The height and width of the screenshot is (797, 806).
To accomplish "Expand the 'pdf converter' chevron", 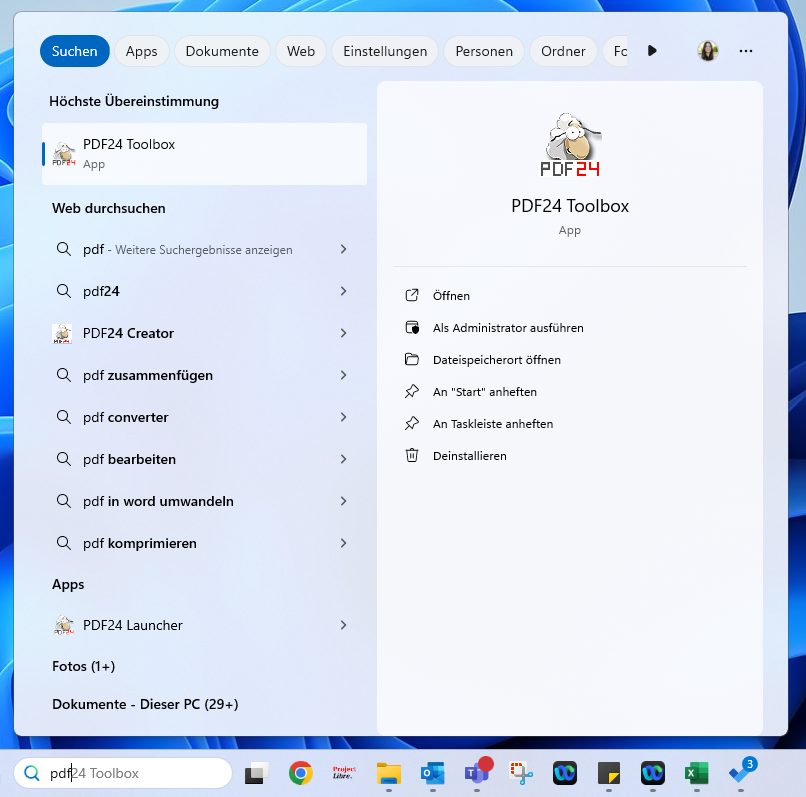I will click(343, 417).
